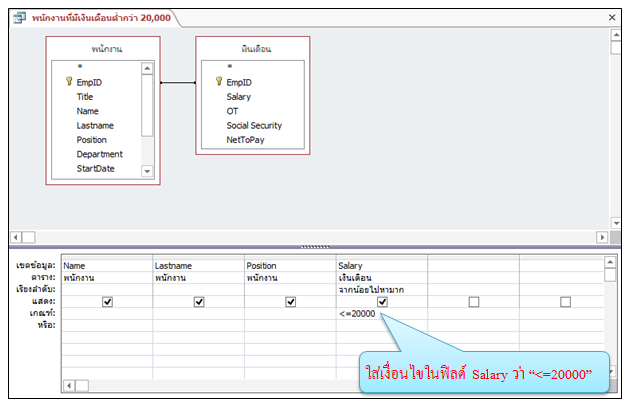Image resolution: width=628 pixels, height=403 pixels.
Task: Click the Position field cell in grid
Action: (x=290, y=266)
